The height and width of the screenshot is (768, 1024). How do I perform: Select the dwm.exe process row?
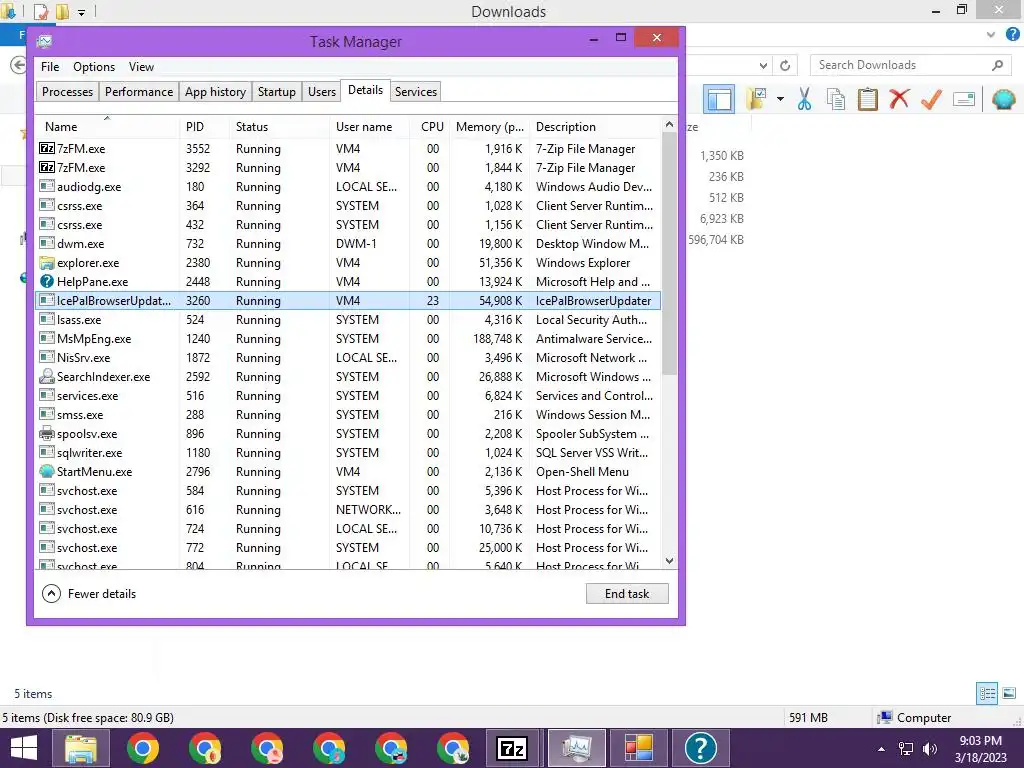pos(348,244)
